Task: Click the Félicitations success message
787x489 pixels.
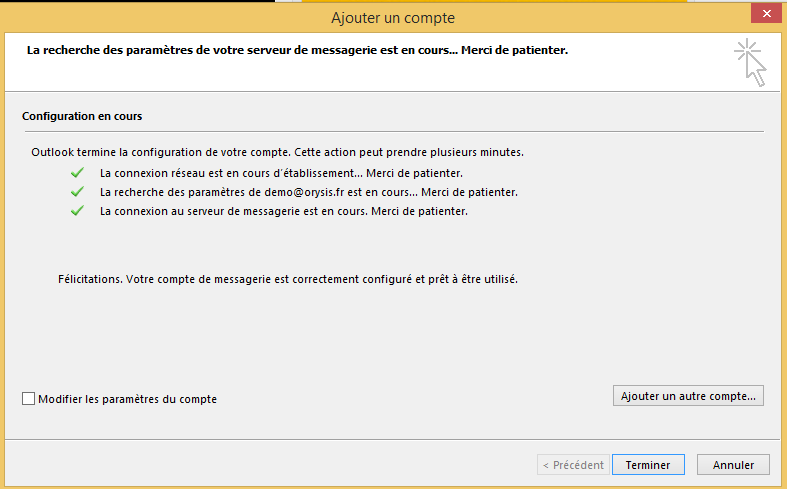Action: pos(288,280)
